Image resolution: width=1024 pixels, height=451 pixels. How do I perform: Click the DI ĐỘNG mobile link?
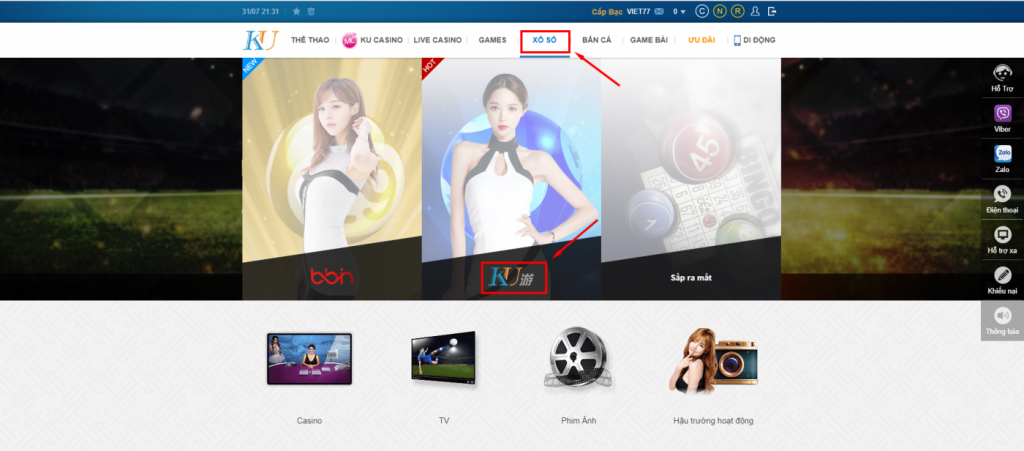[x=755, y=40]
